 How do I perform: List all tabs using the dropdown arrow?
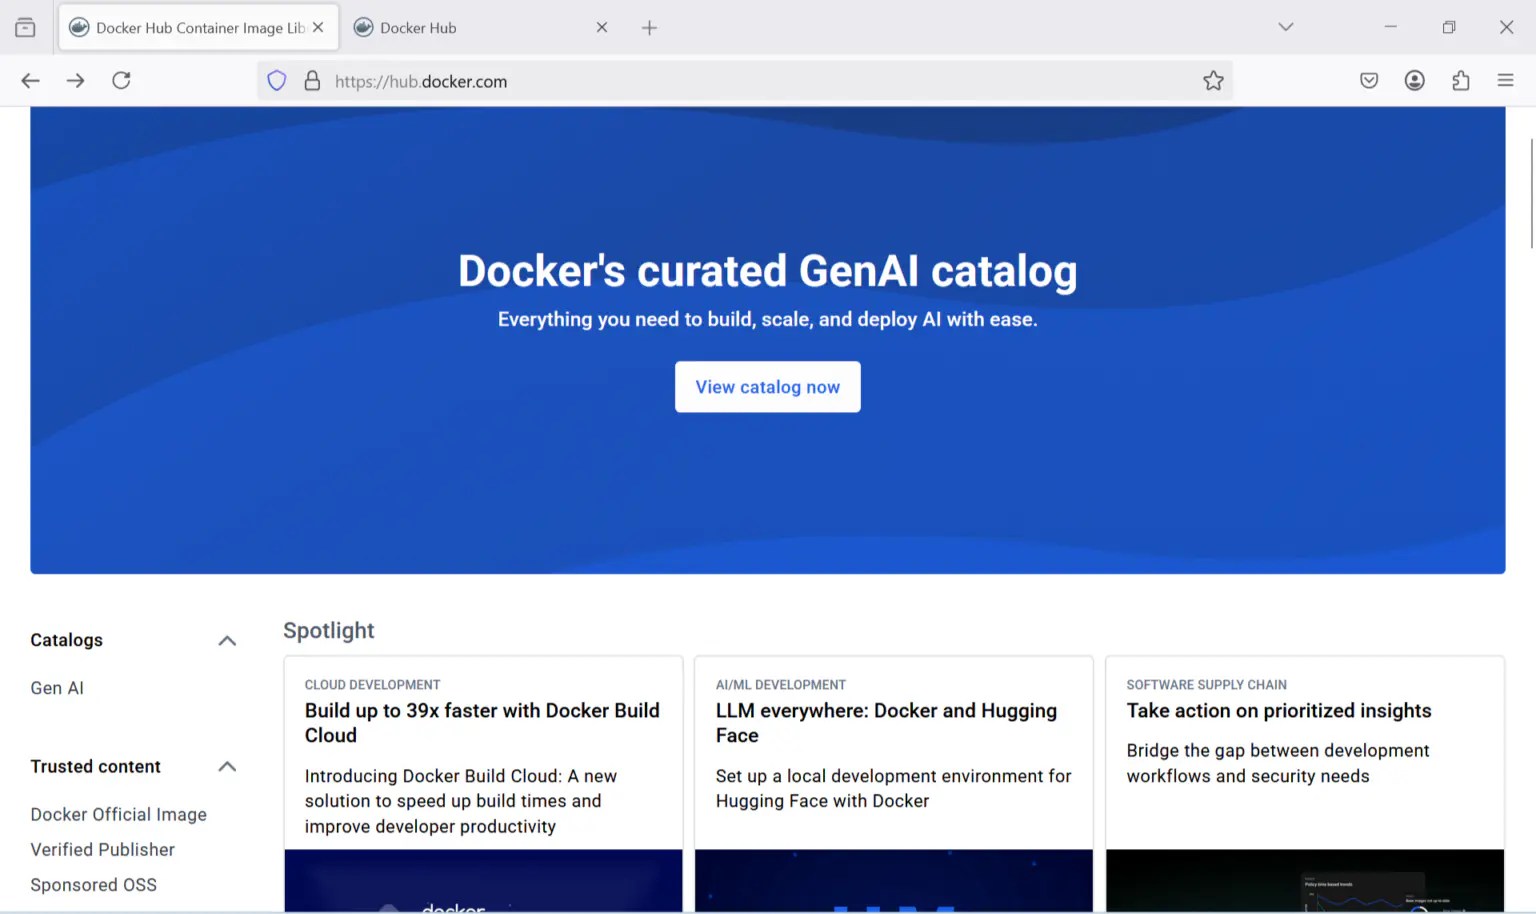pos(1286,27)
